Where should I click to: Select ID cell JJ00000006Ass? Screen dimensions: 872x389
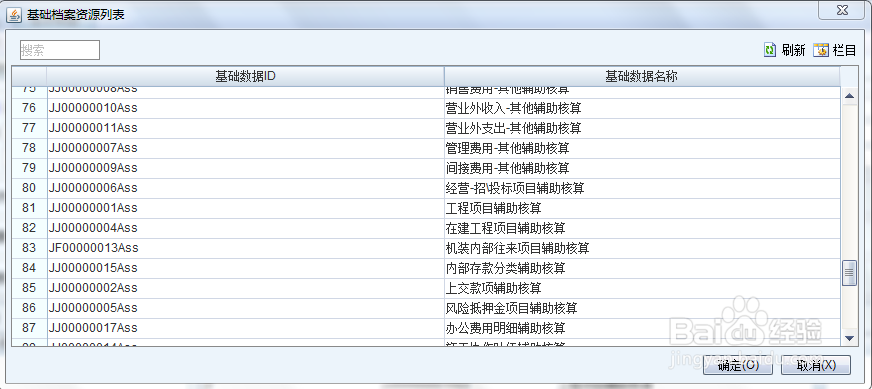[x=245, y=188]
